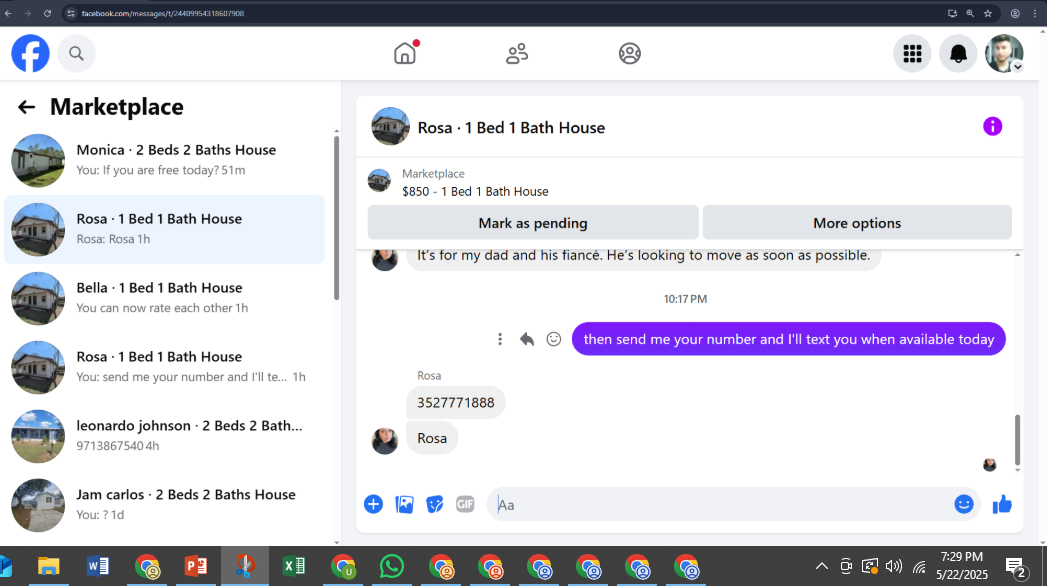The image size is (1047, 586).
Task: Open Bella 1 Bed 1 Bath House chat
Action: pyautogui.click(x=164, y=298)
